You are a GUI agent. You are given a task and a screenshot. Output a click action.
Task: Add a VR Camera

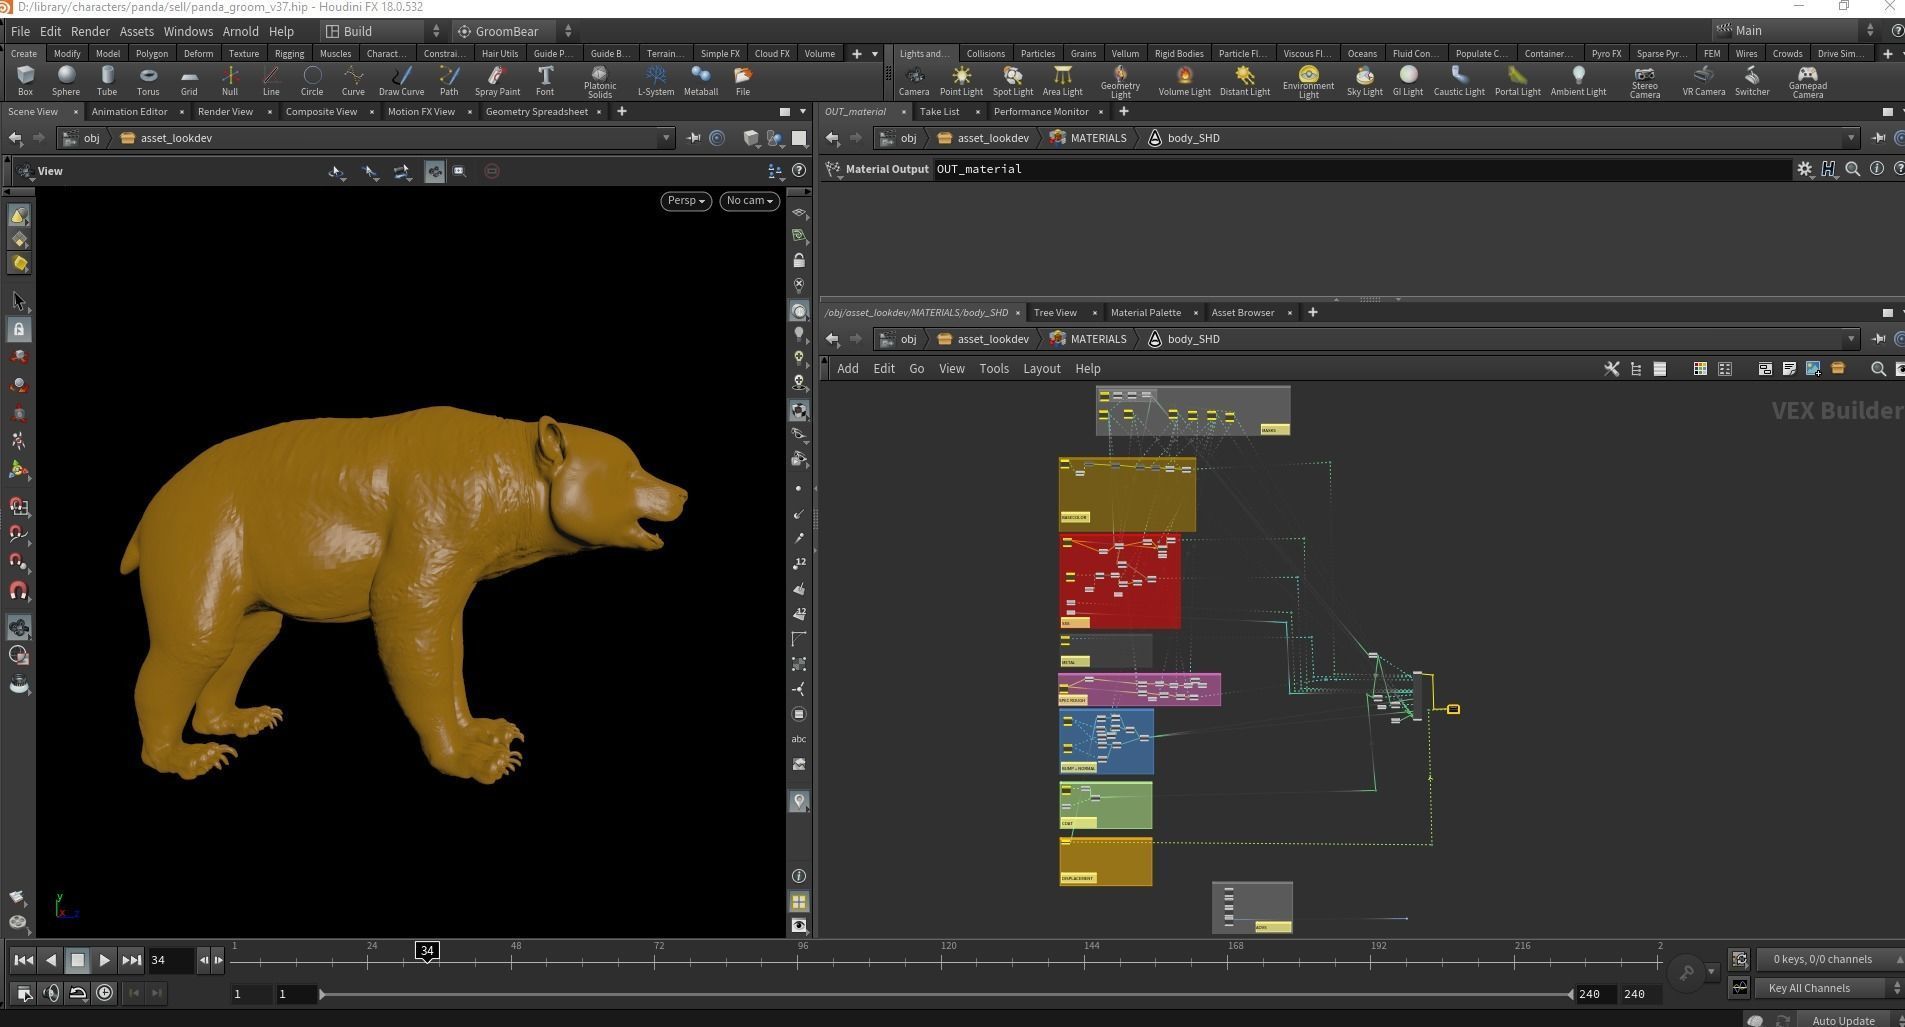coord(1703,80)
